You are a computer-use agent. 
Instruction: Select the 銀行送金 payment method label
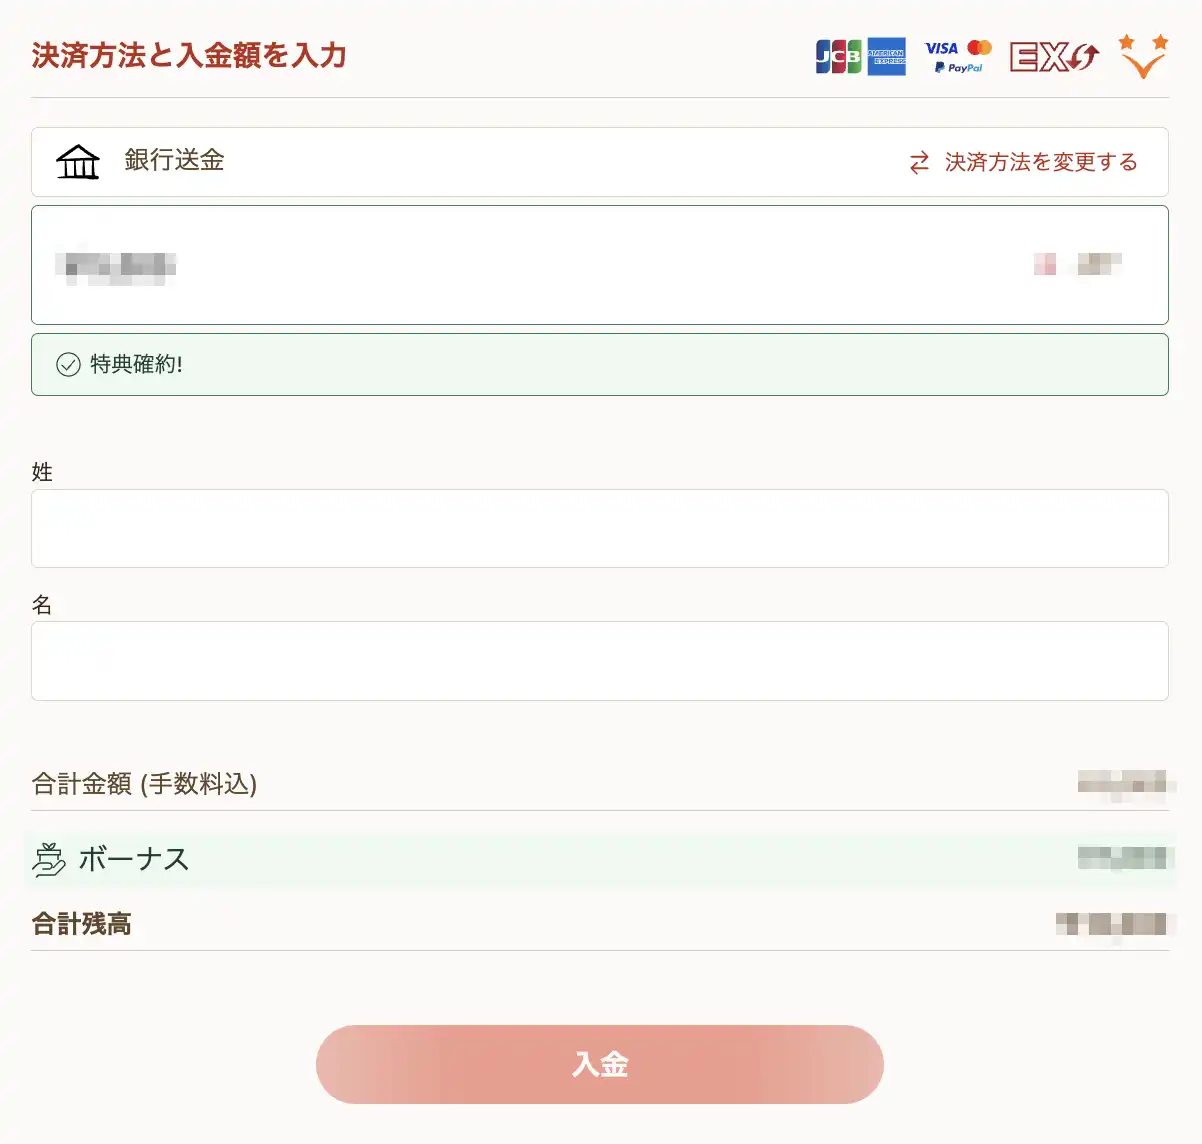(x=174, y=161)
